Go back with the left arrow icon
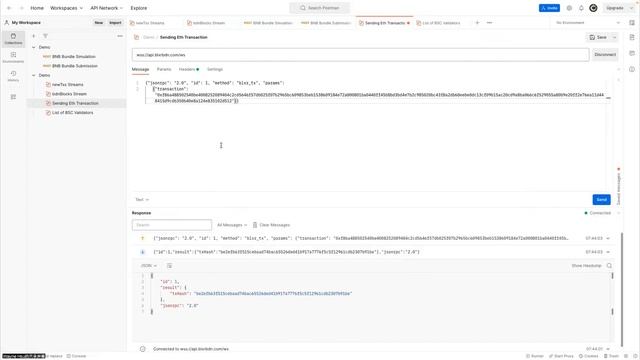This screenshot has height=360, width=640. point(9,8)
